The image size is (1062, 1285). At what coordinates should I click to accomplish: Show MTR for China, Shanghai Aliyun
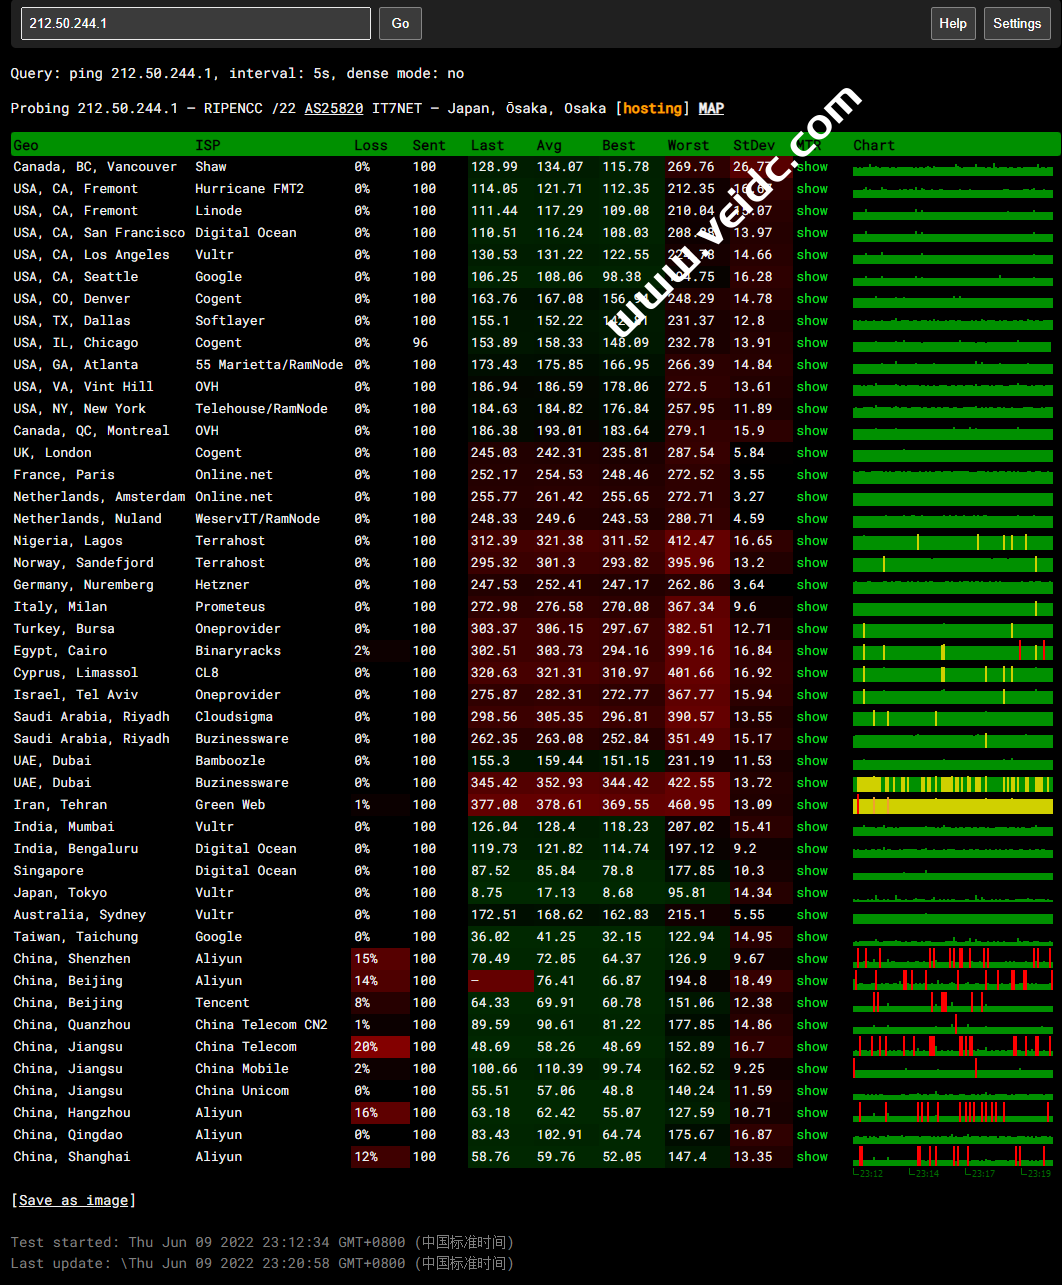(x=812, y=1157)
